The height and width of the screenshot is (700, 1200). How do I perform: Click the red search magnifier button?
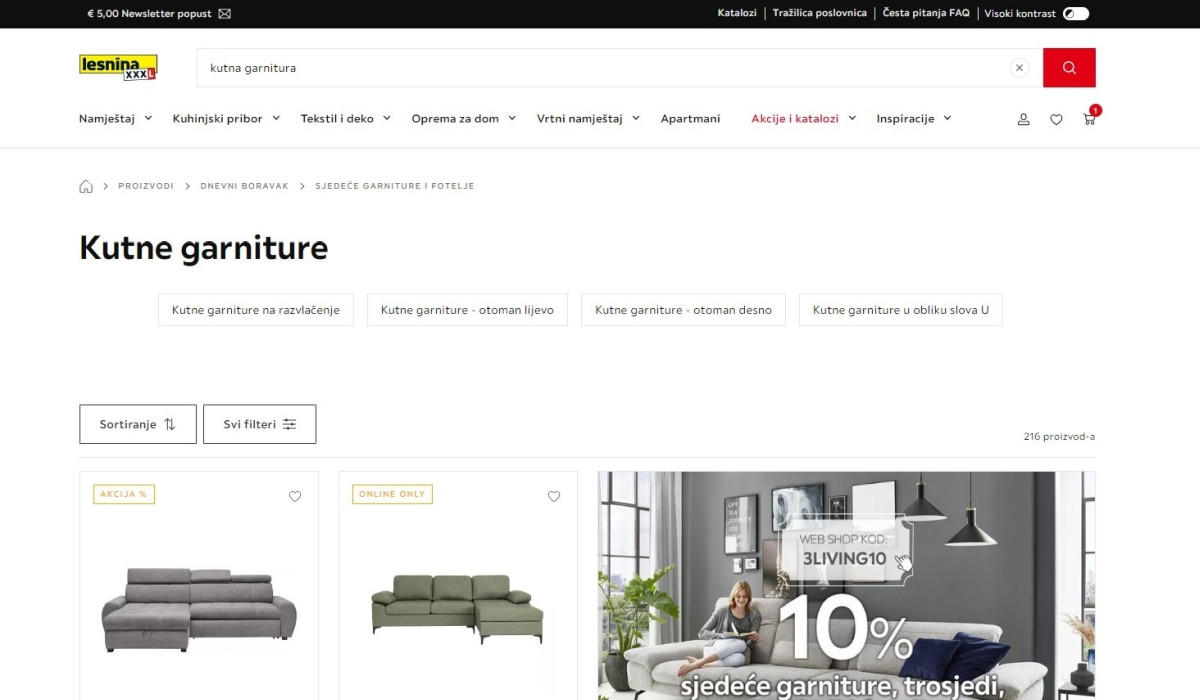click(x=1069, y=68)
